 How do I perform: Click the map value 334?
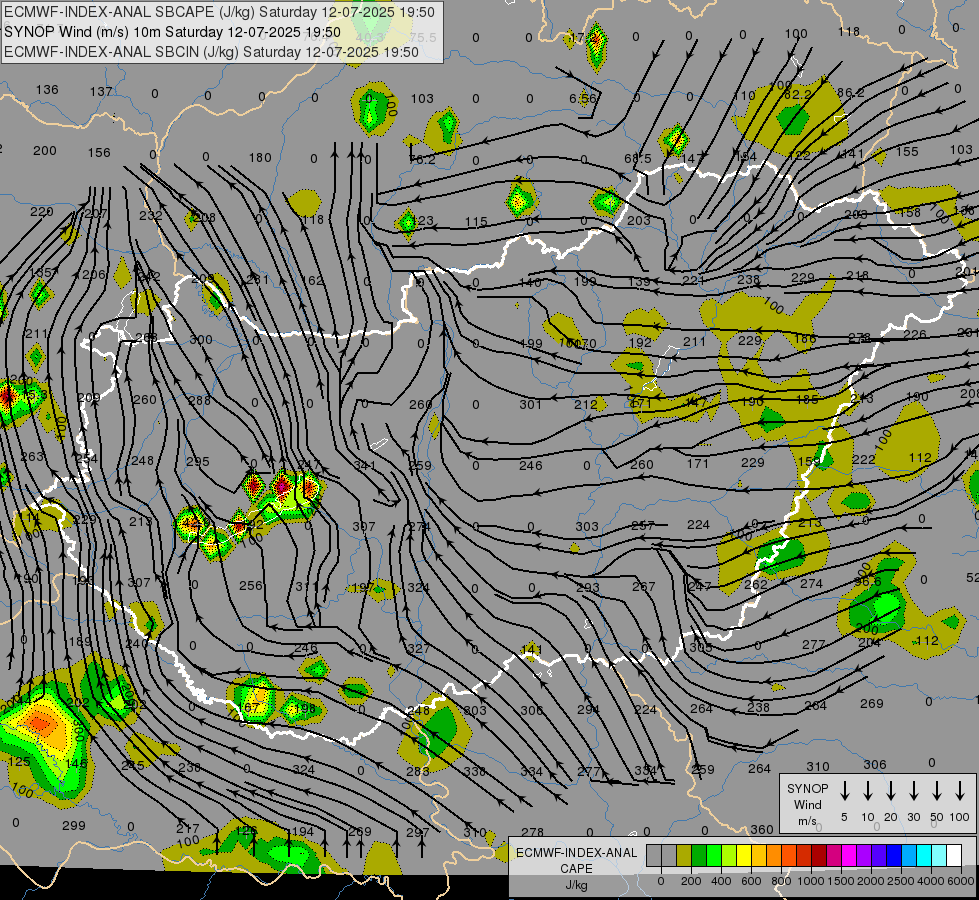531,771
